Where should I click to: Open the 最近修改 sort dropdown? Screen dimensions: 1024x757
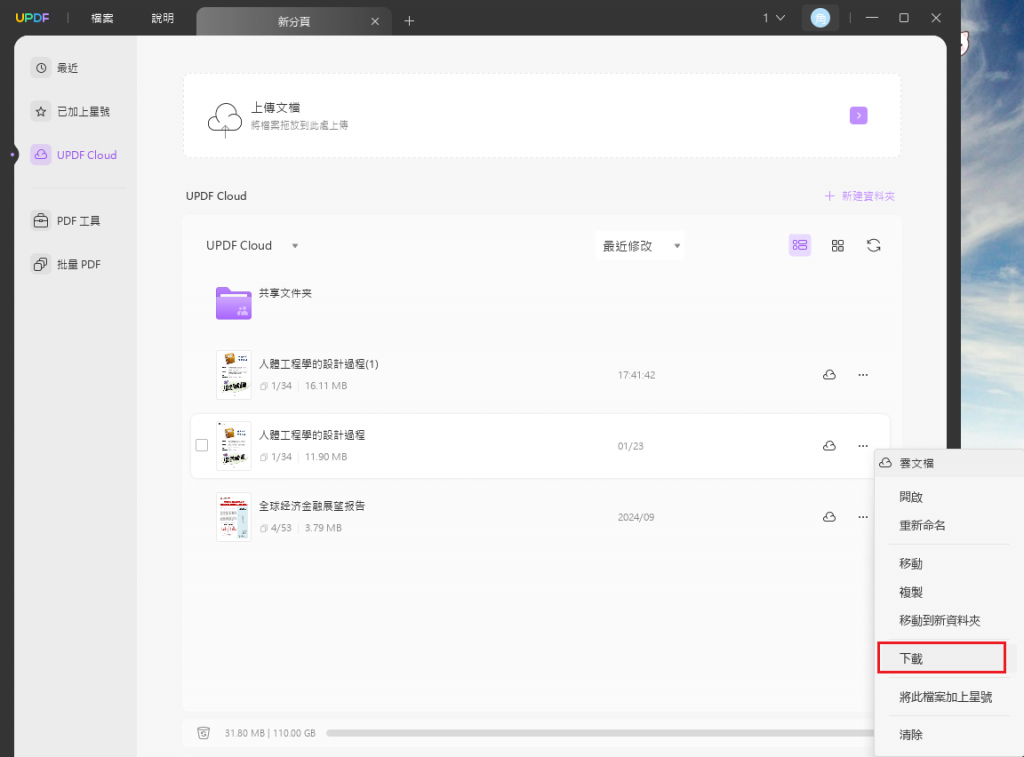tap(640, 246)
